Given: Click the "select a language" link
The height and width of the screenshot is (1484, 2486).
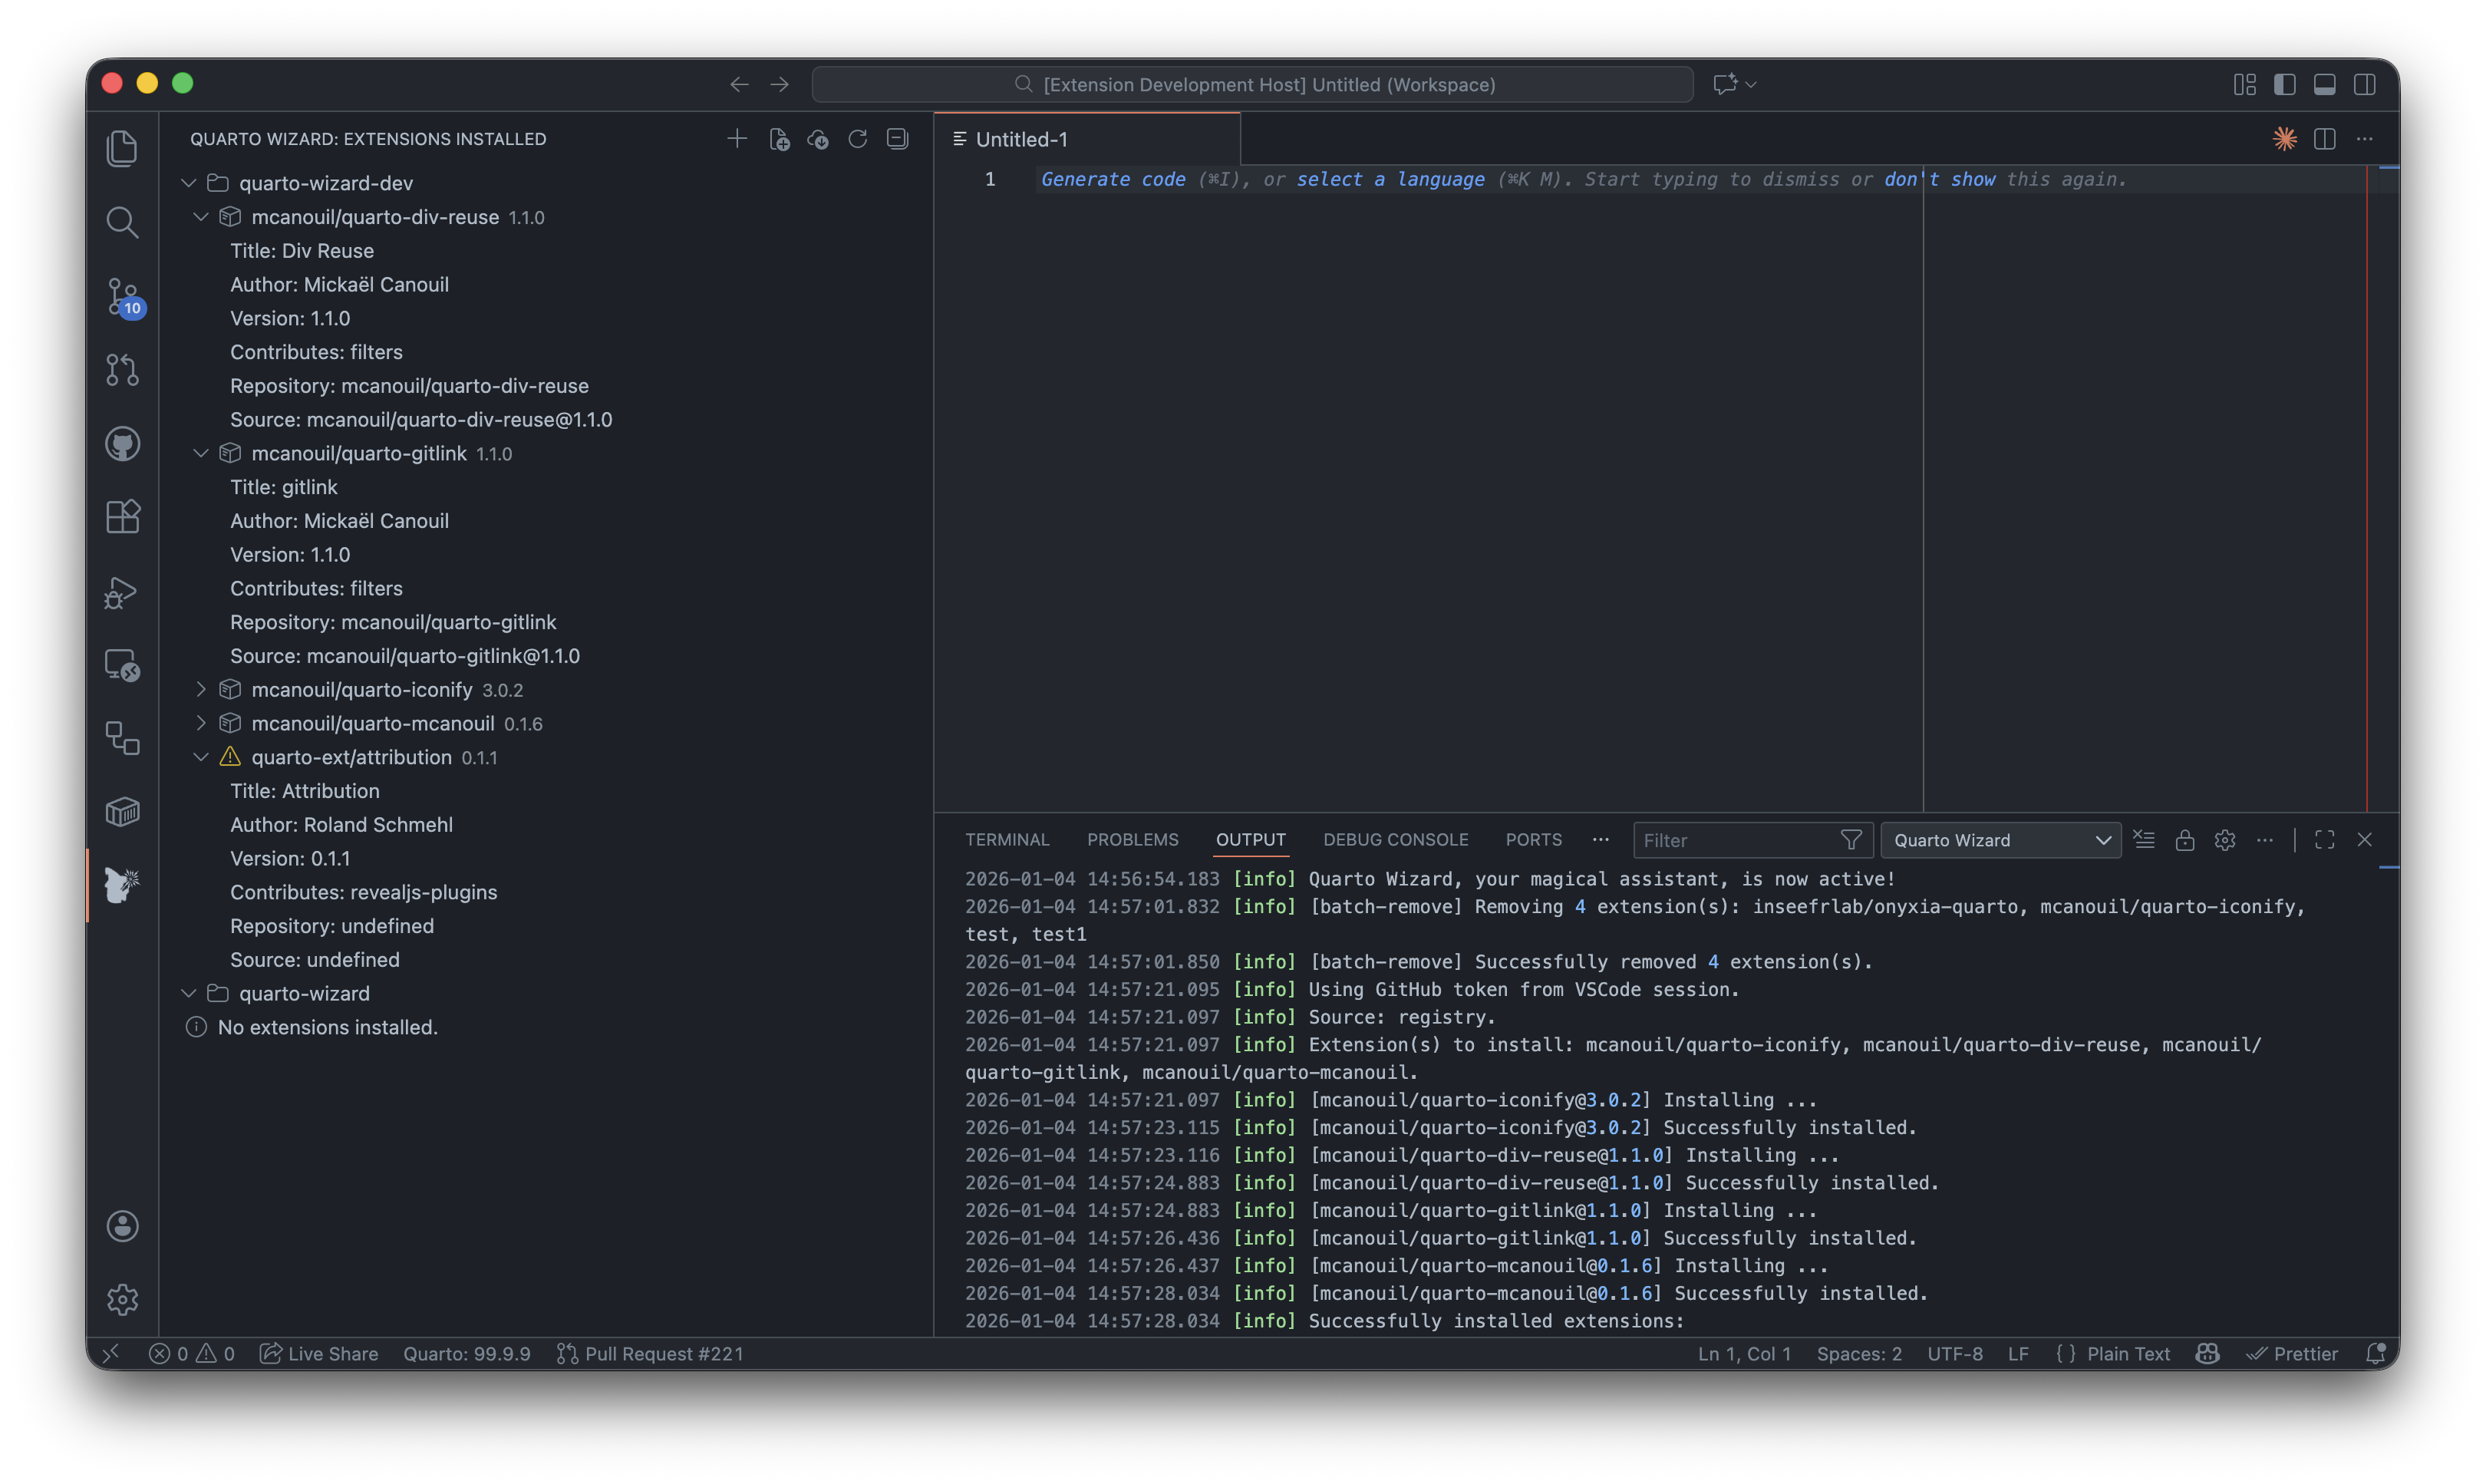Looking at the screenshot, I should click(1390, 179).
